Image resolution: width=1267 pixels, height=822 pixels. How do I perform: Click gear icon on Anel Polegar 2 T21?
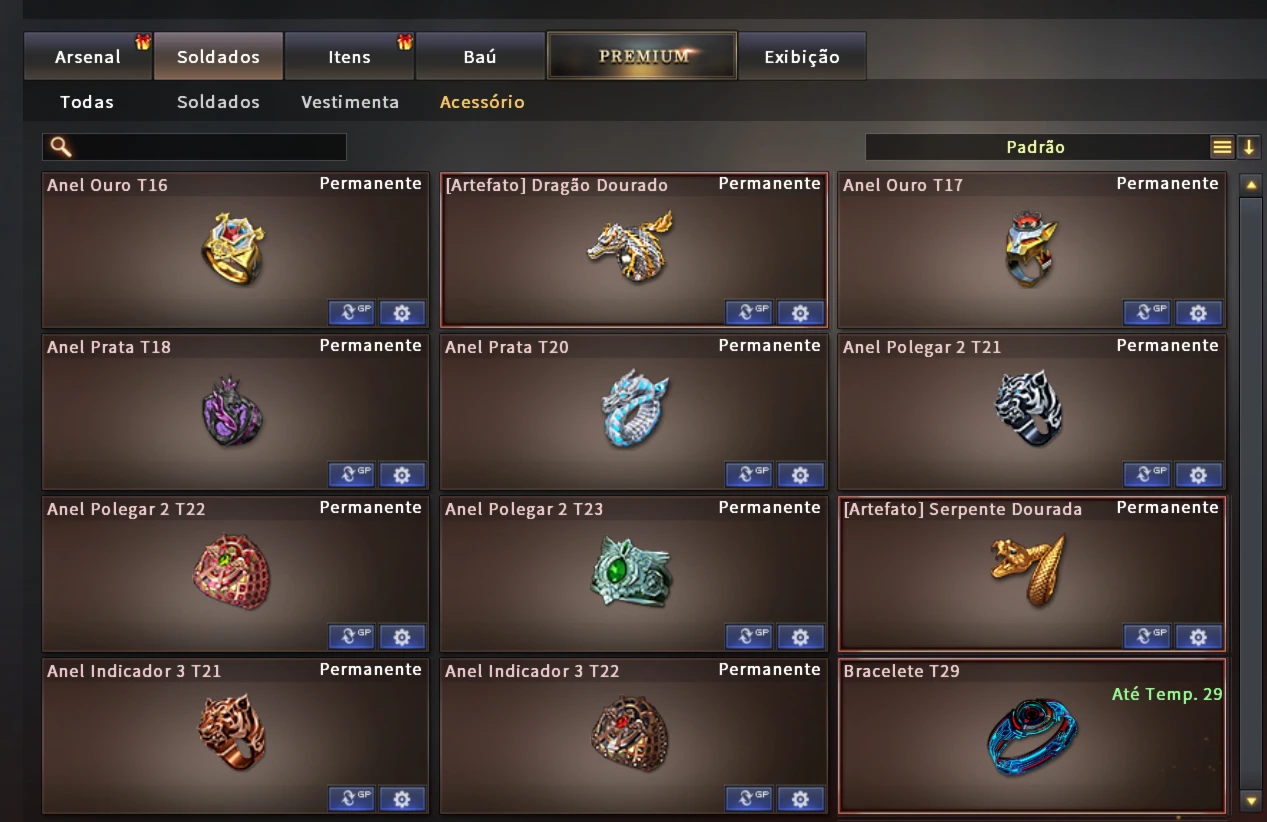click(1199, 474)
